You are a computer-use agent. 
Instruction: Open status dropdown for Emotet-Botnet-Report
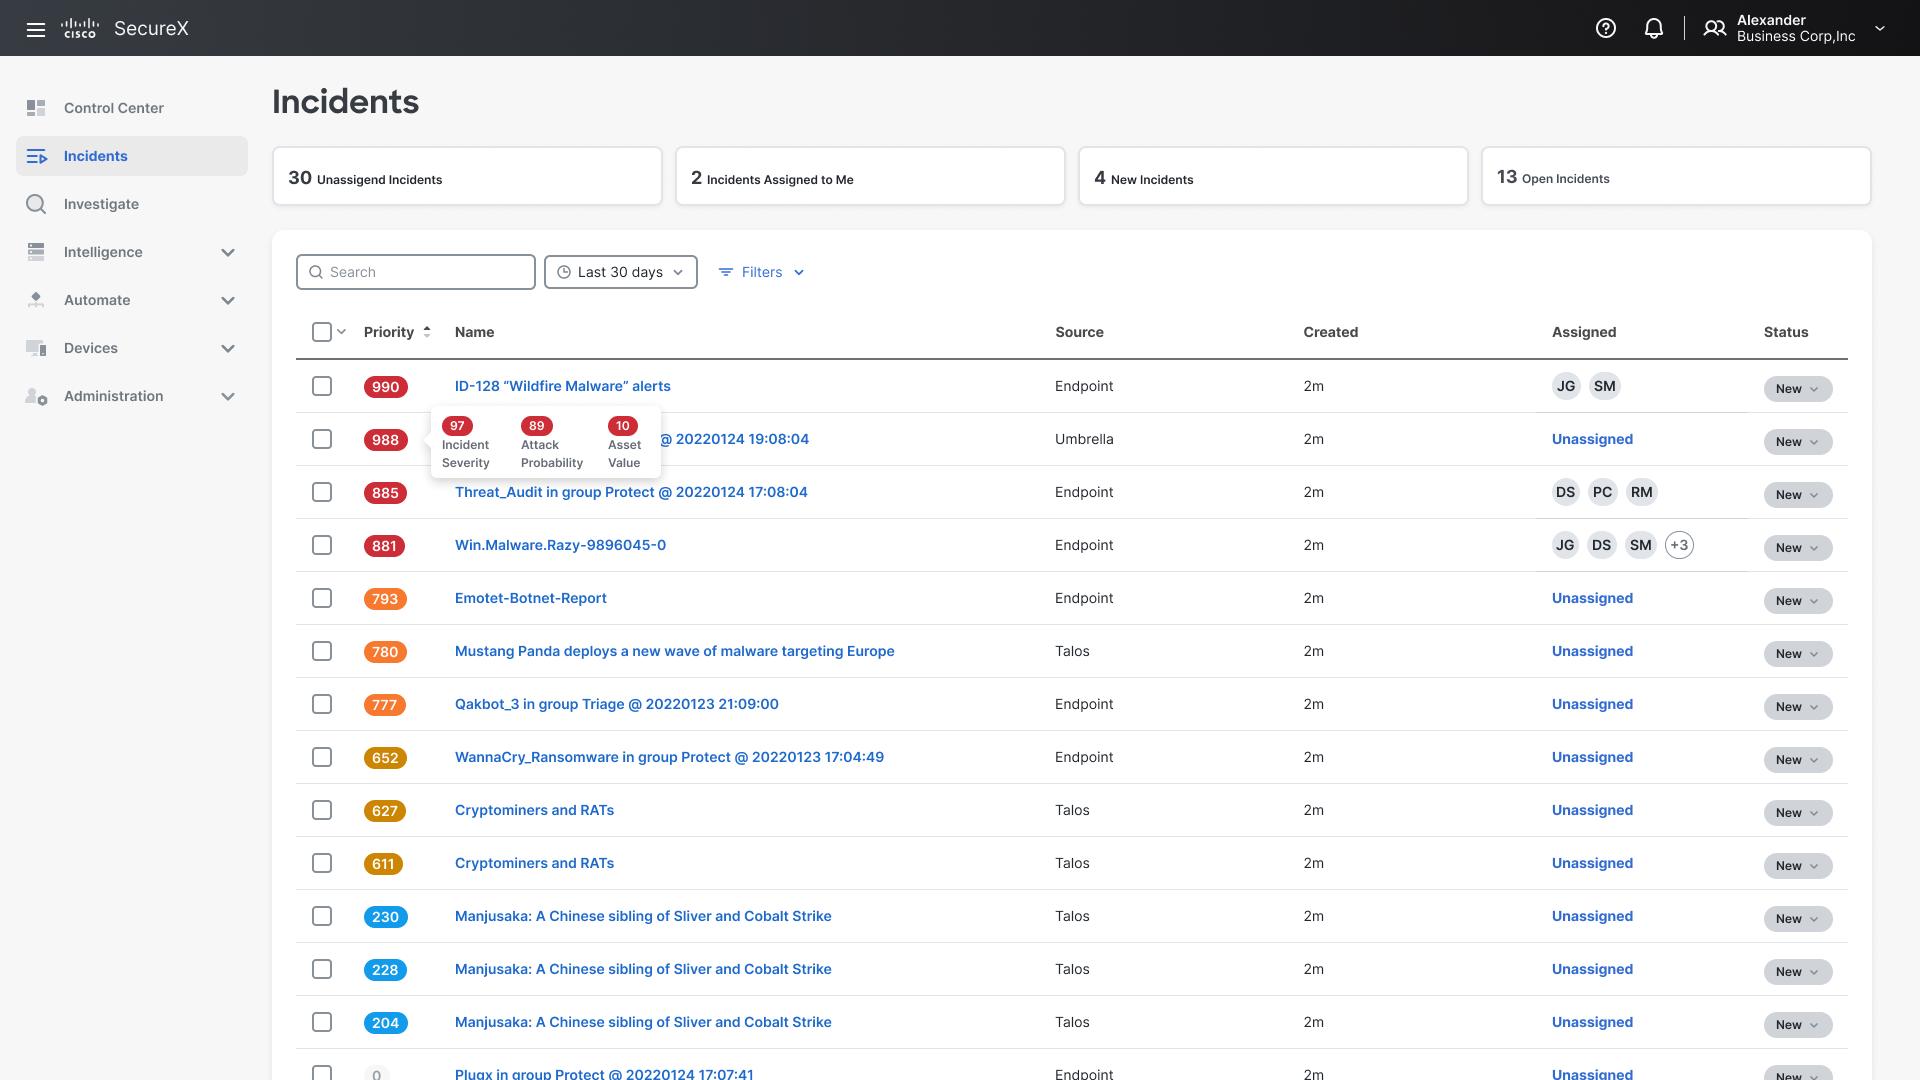[1798, 601]
